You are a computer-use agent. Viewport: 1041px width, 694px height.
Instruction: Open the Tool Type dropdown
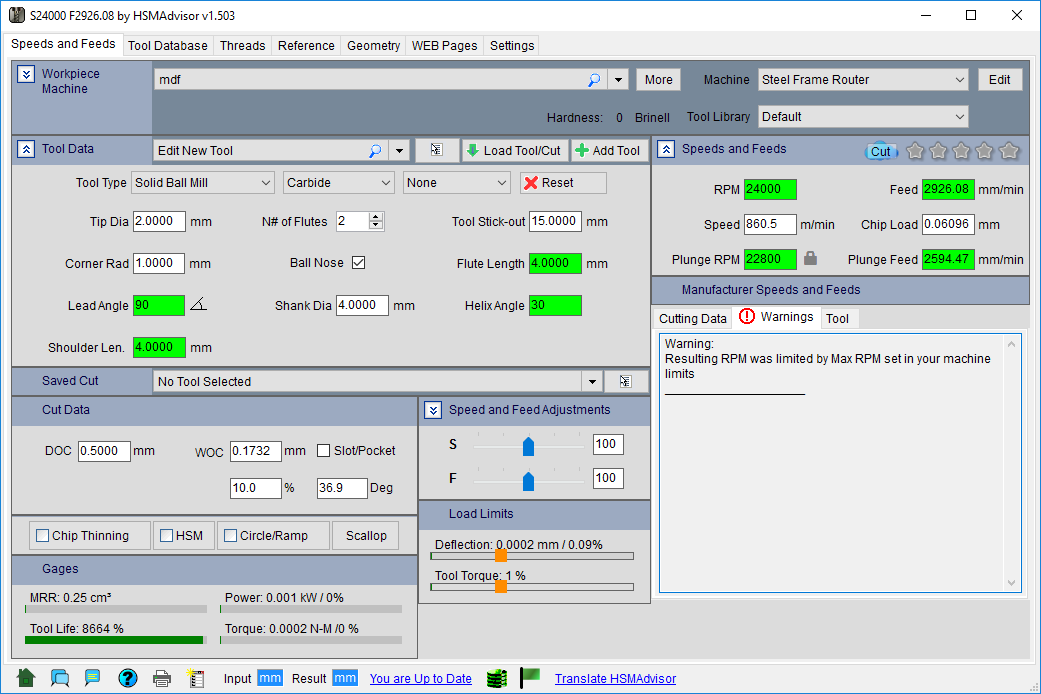[203, 183]
